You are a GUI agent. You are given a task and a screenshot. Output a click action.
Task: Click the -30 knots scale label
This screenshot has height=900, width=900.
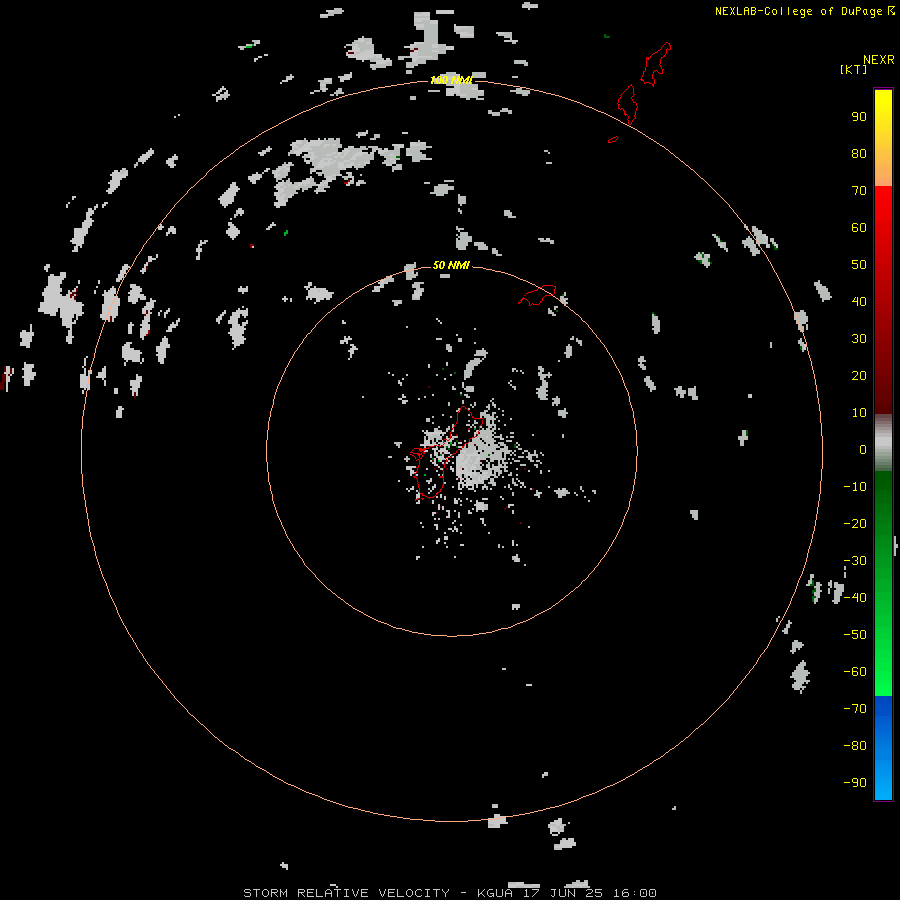855,561
